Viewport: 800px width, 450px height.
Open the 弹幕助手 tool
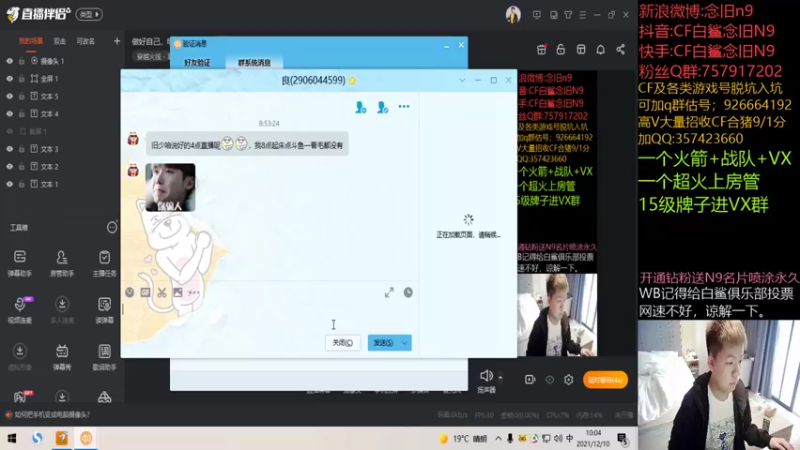tap(20, 263)
